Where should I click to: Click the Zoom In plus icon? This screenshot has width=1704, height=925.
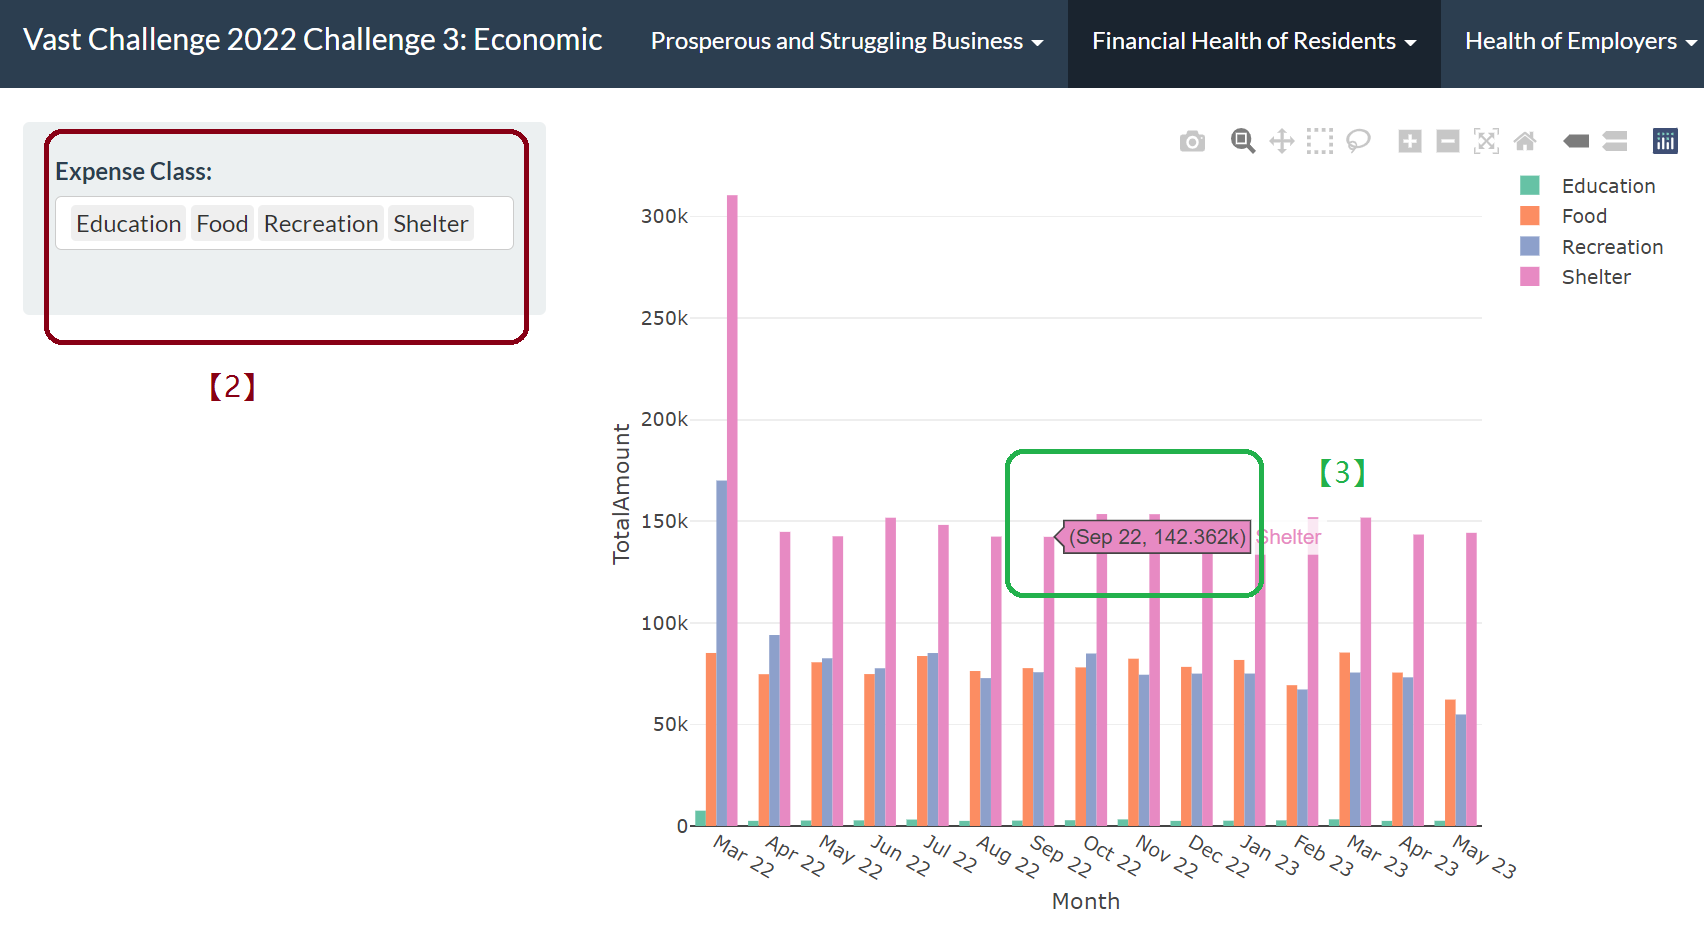coord(1410,141)
